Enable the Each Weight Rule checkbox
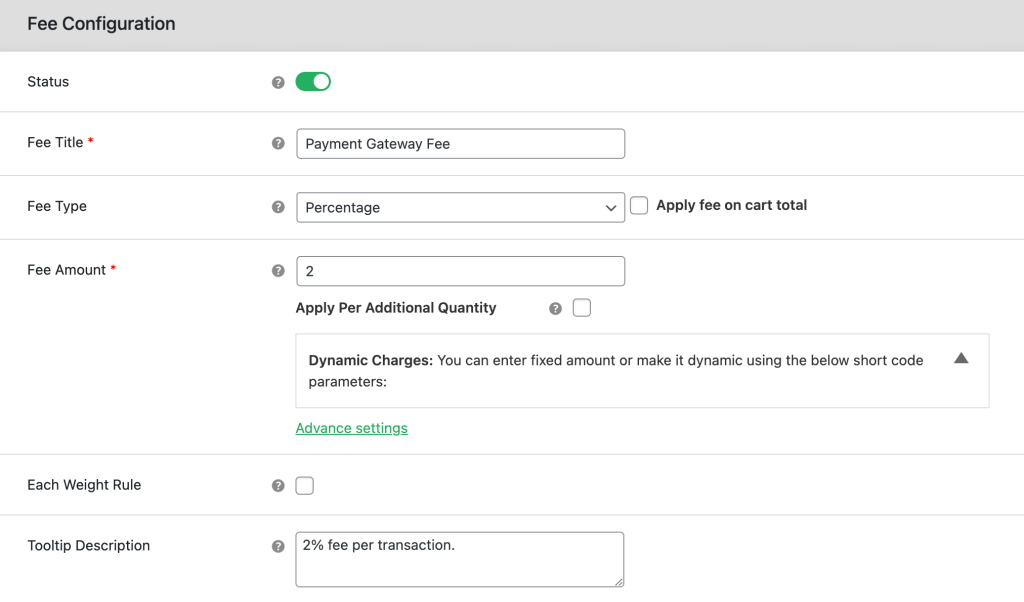 (x=304, y=486)
